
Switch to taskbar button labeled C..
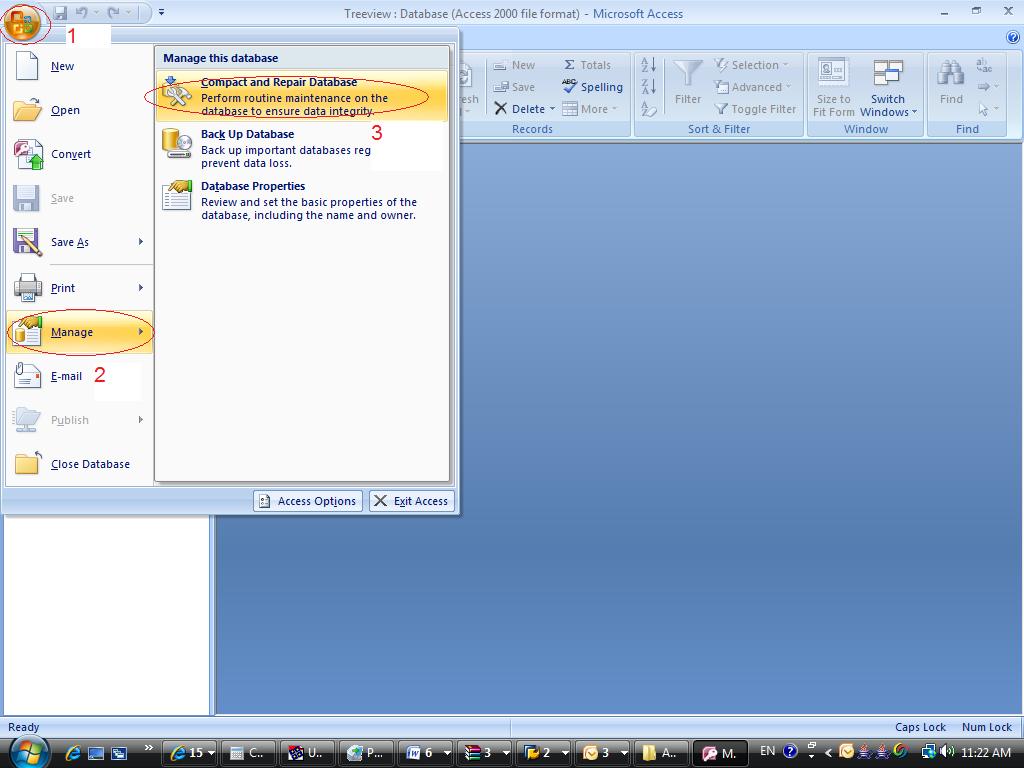[248, 753]
